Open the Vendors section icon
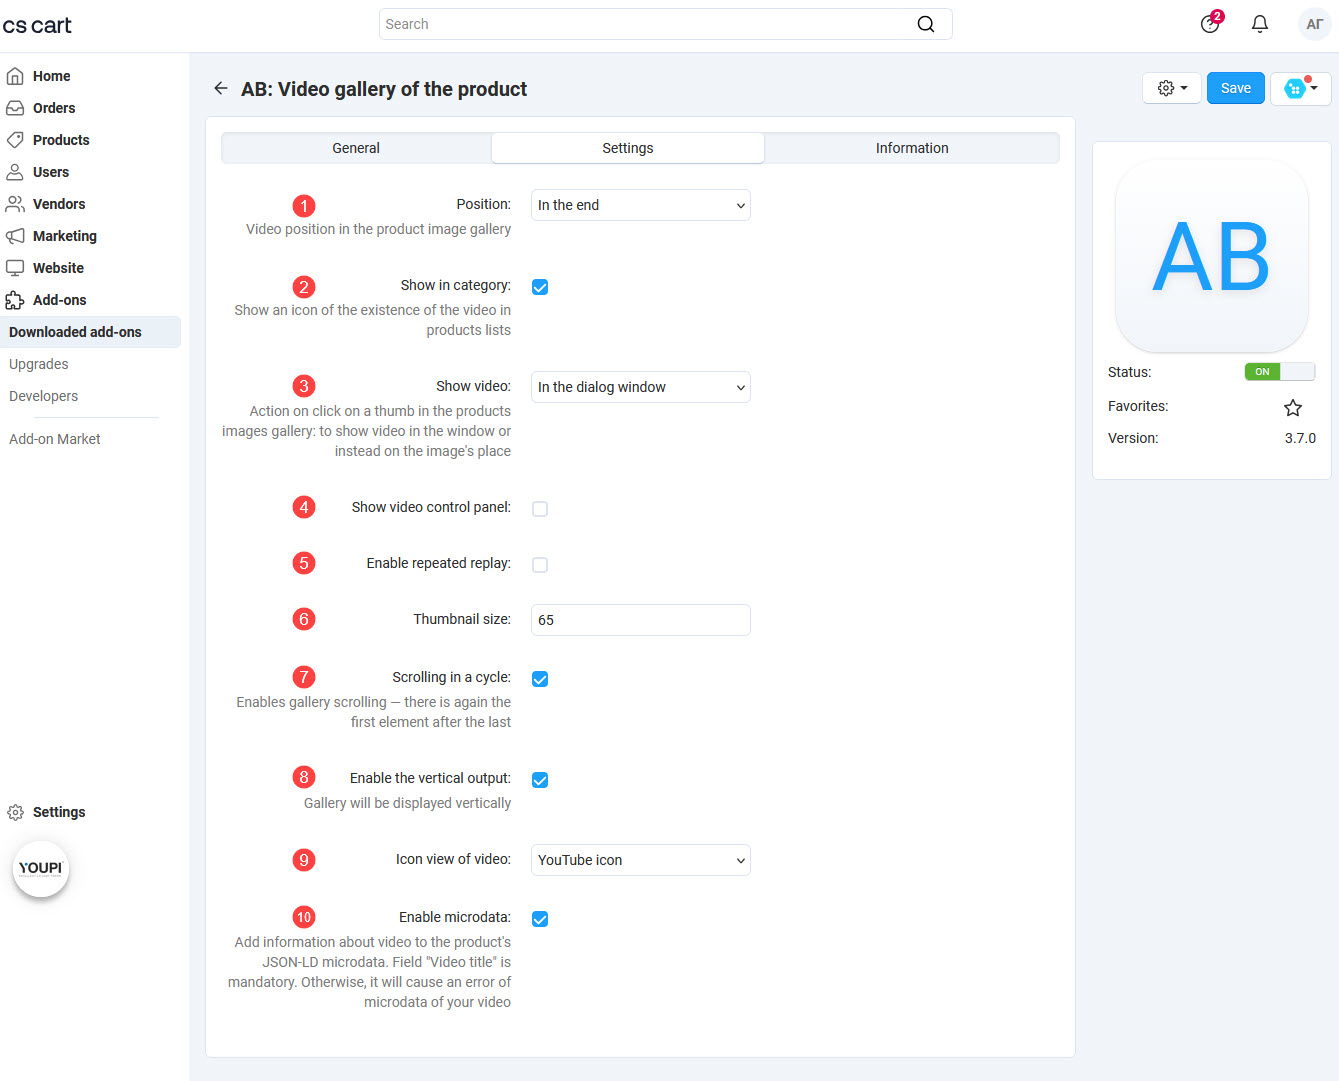 [16, 203]
